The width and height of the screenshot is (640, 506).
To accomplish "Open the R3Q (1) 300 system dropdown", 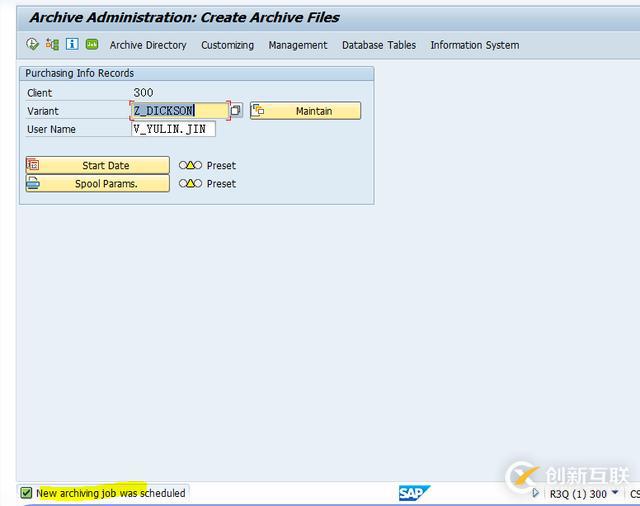I will coord(584,494).
